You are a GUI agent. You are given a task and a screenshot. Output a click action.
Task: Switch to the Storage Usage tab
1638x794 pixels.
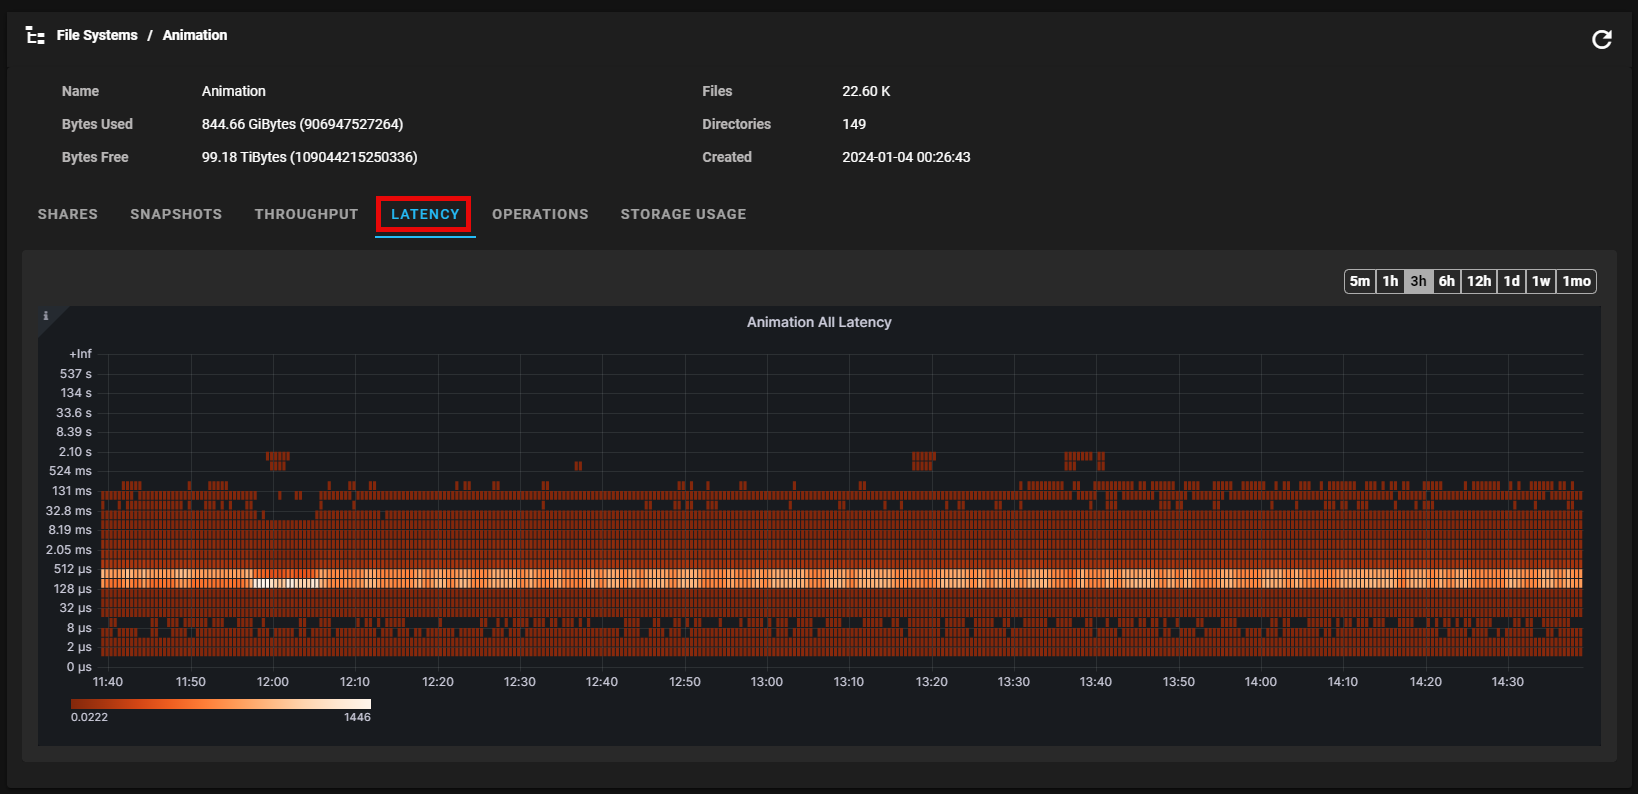tap(683, 214)
